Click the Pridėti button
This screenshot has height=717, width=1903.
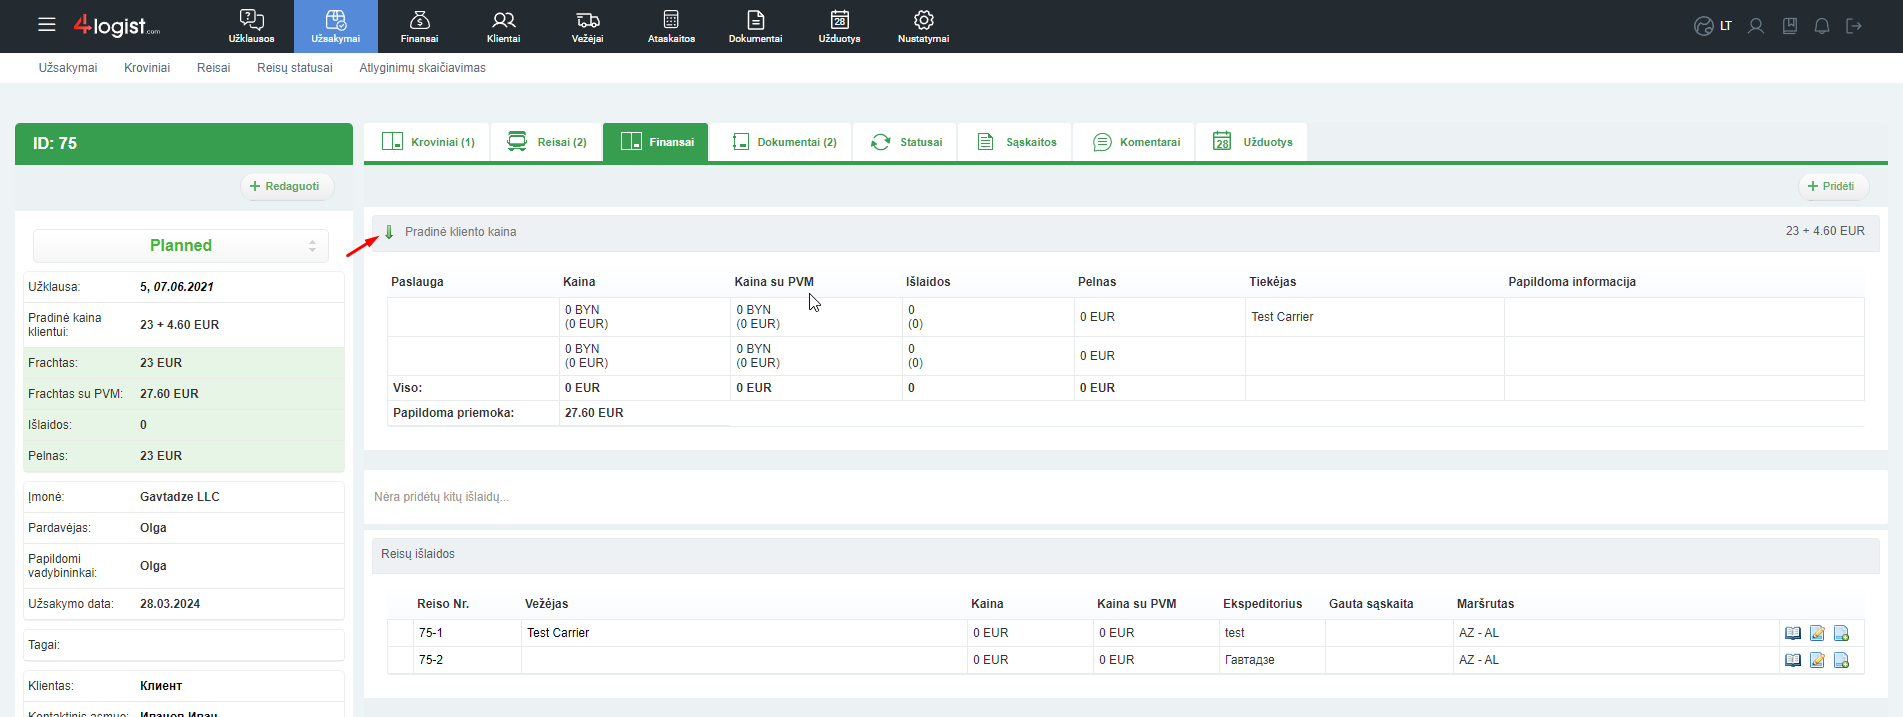1833,186
